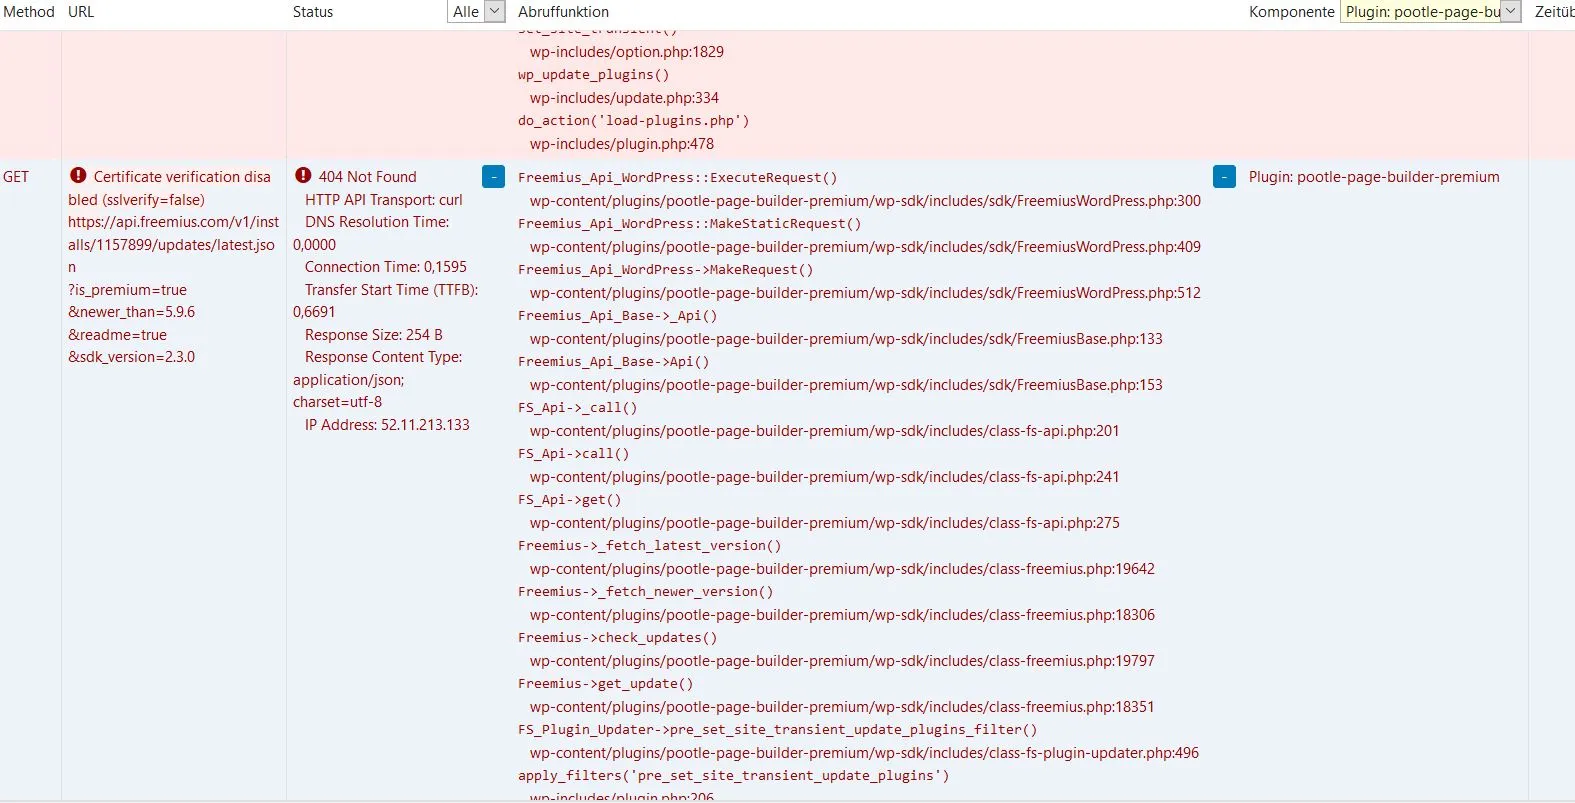Image resolution: width=1575 pixels, height=803 pixels.
Task: Open wp-includes/plugin.php:478 path
Action: coord(622,144)
